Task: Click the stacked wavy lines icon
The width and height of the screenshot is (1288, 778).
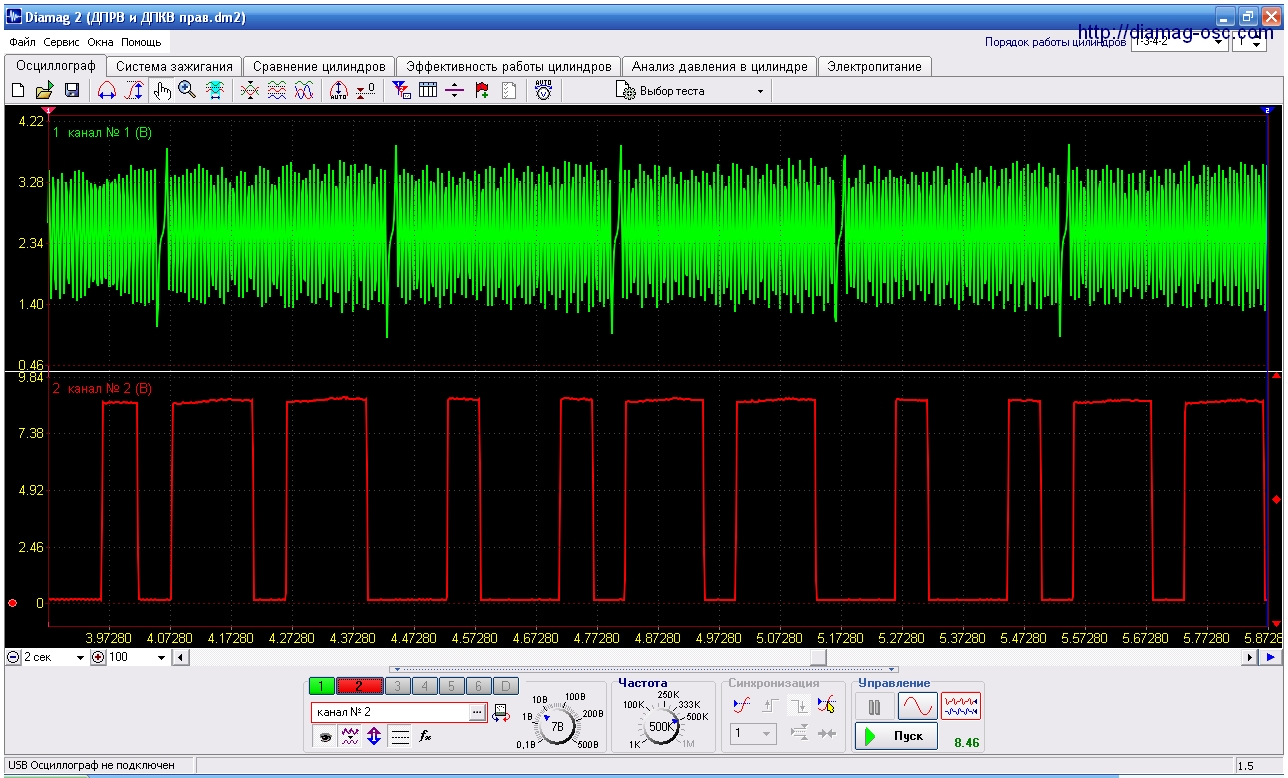Action: 277,91
